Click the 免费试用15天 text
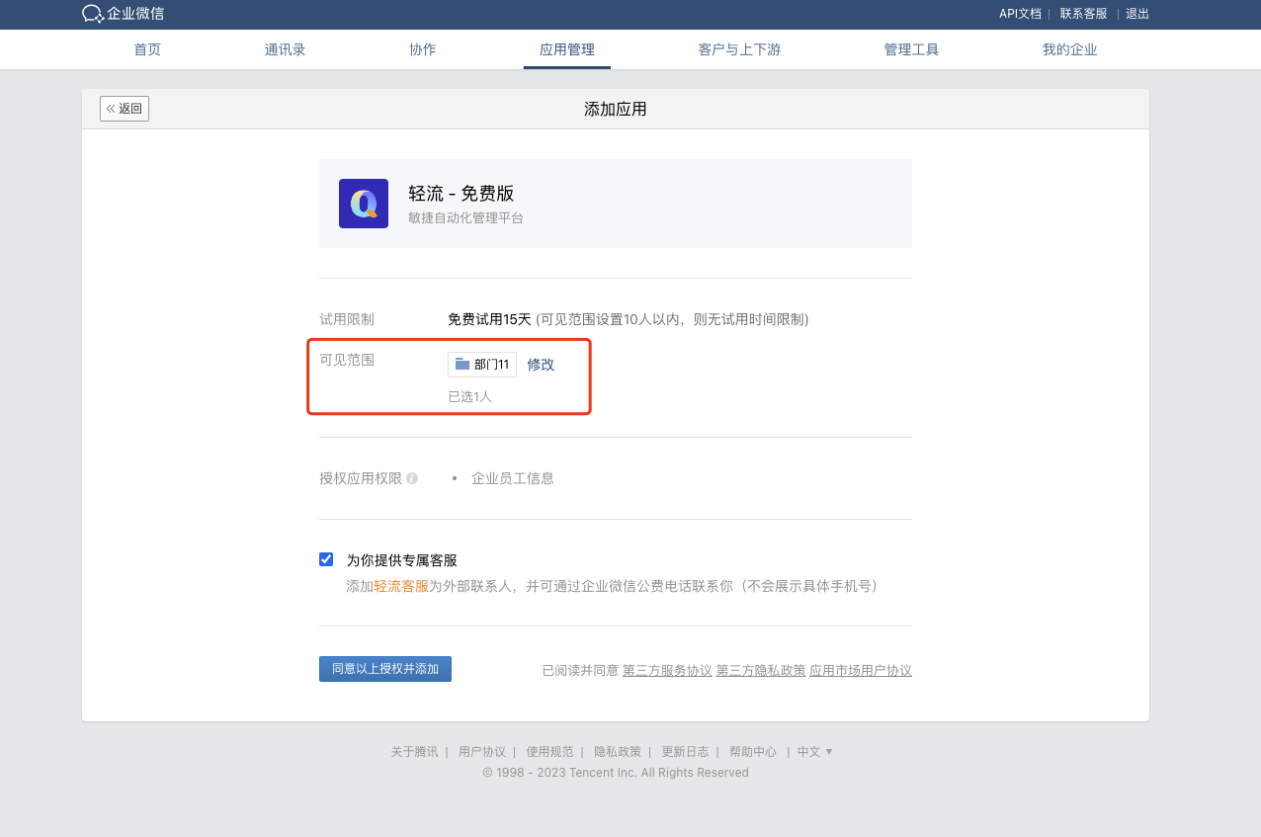The height and width of the screenshot is (837, 1261). coord(490,319)
